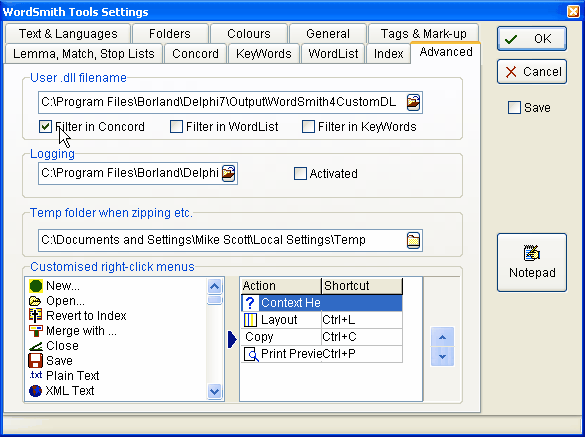Click the menu list scrollbar thumb
Screen dimensions: 585x437
215,300
